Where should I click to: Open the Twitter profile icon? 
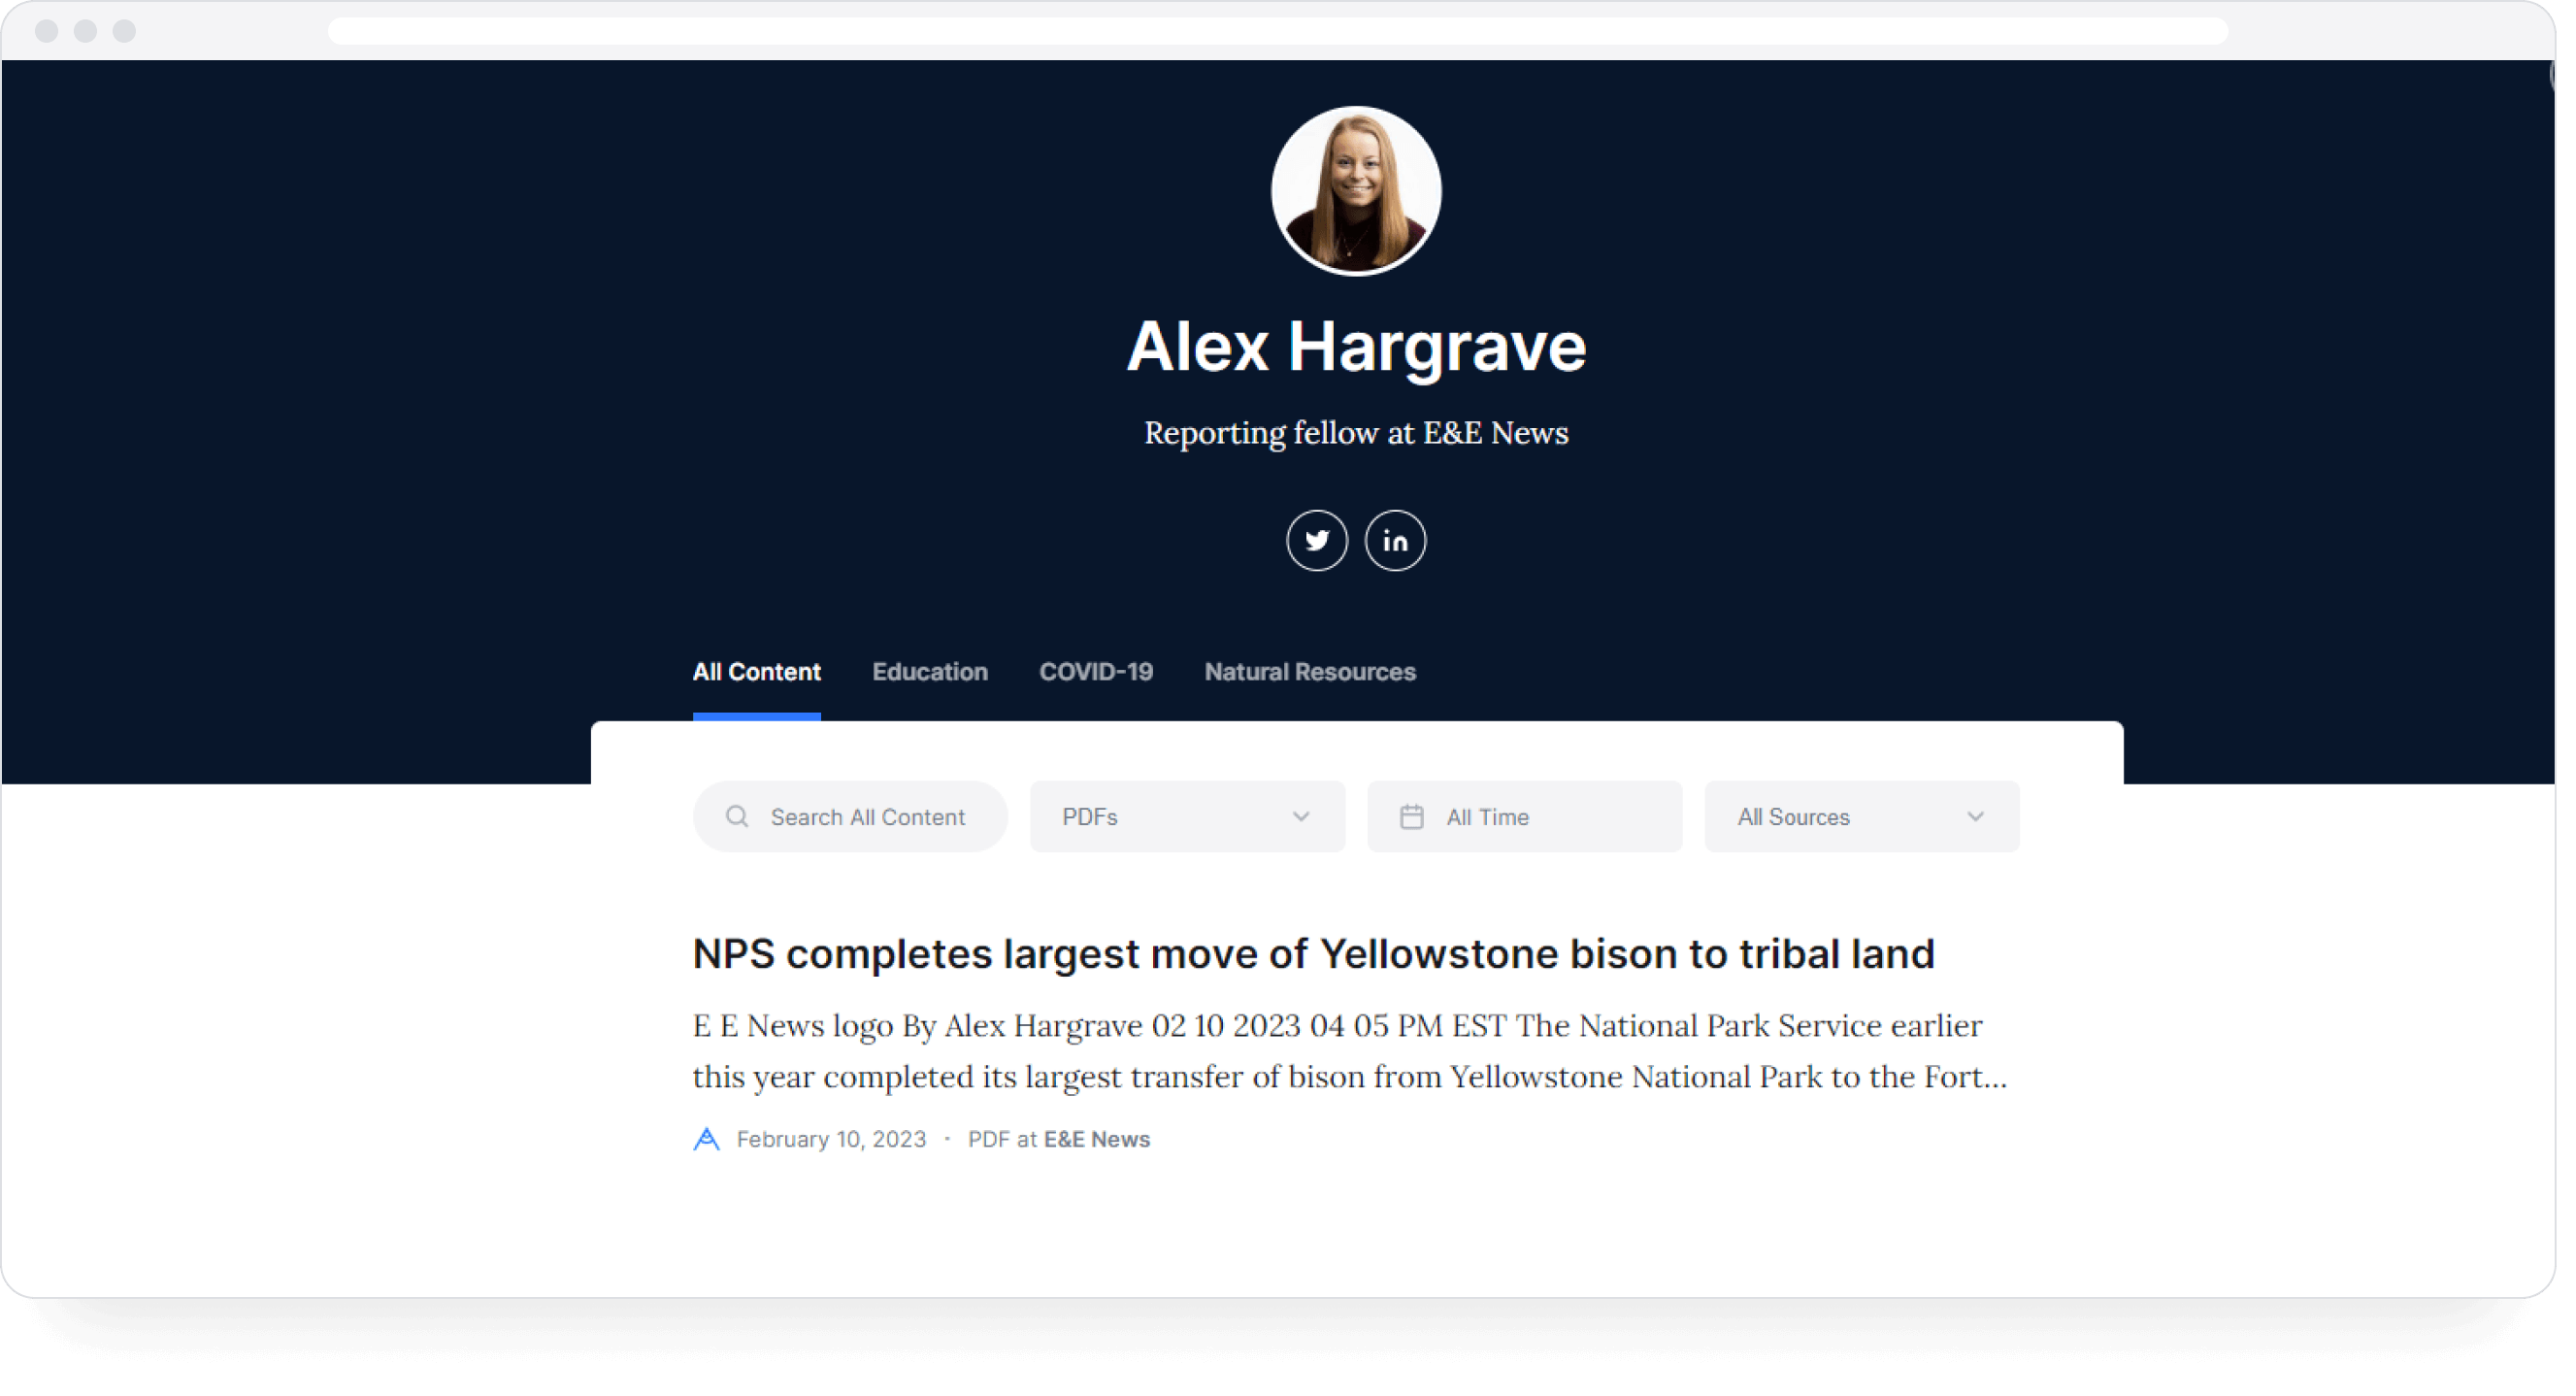tap(1316, 541)
